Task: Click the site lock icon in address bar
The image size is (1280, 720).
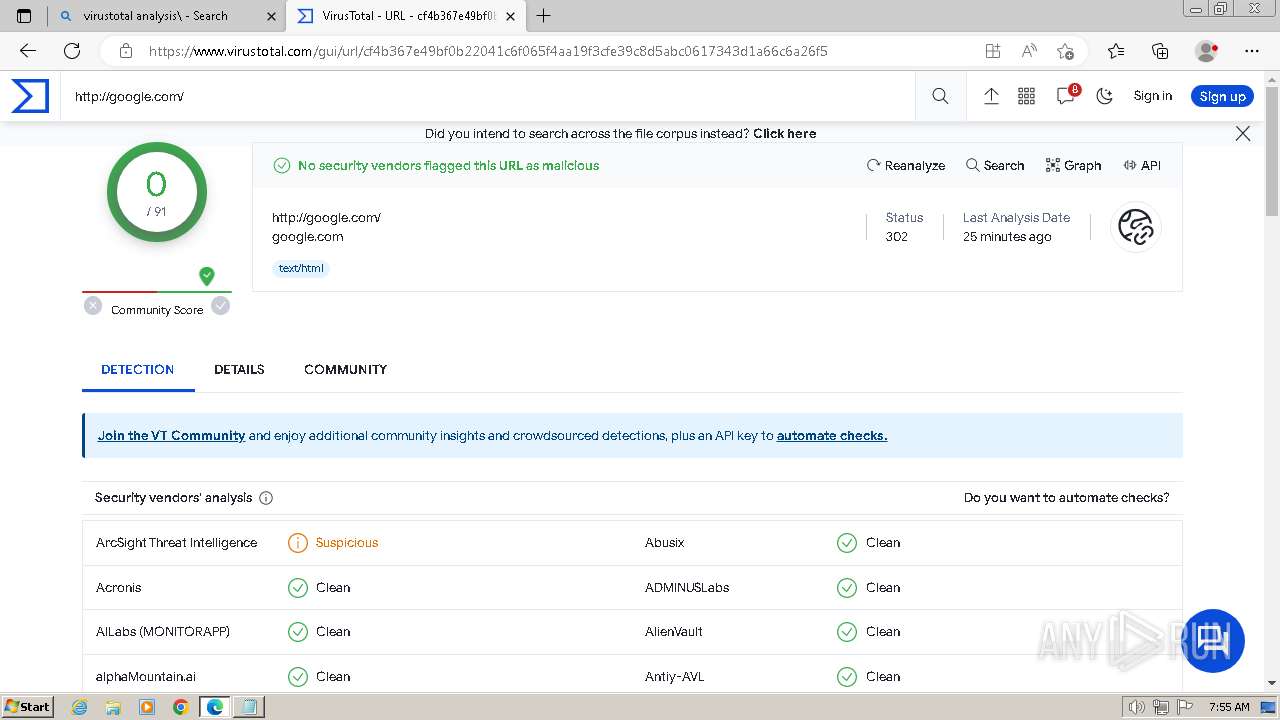Action: (x=125, y=51)
